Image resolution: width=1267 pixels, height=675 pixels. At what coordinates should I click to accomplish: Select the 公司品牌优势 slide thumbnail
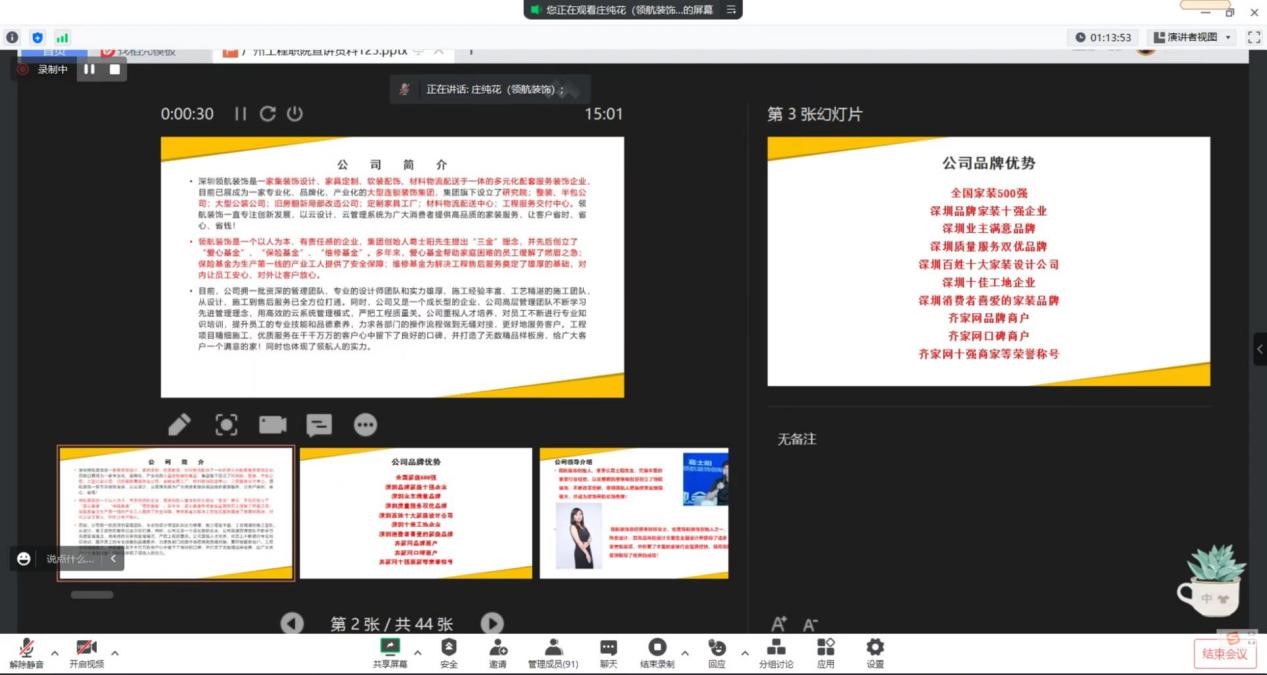[x=415, y=513]
